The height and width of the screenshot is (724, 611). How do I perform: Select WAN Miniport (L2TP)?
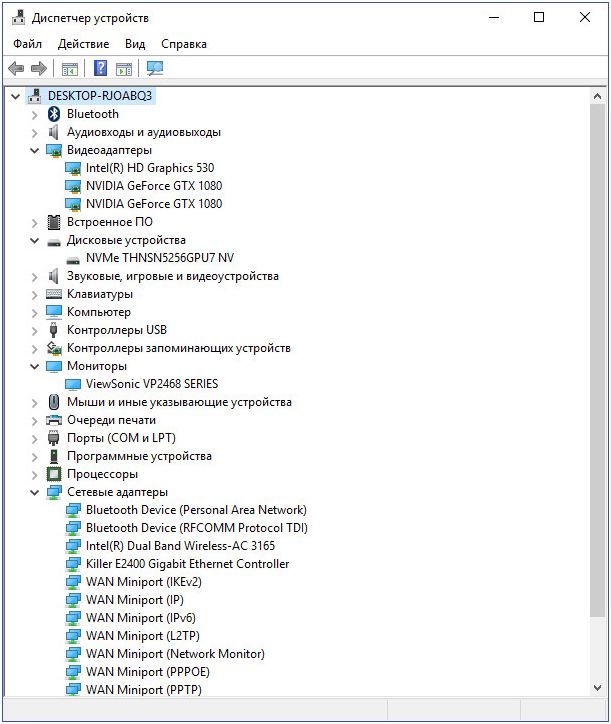click(x=143, y=636)
